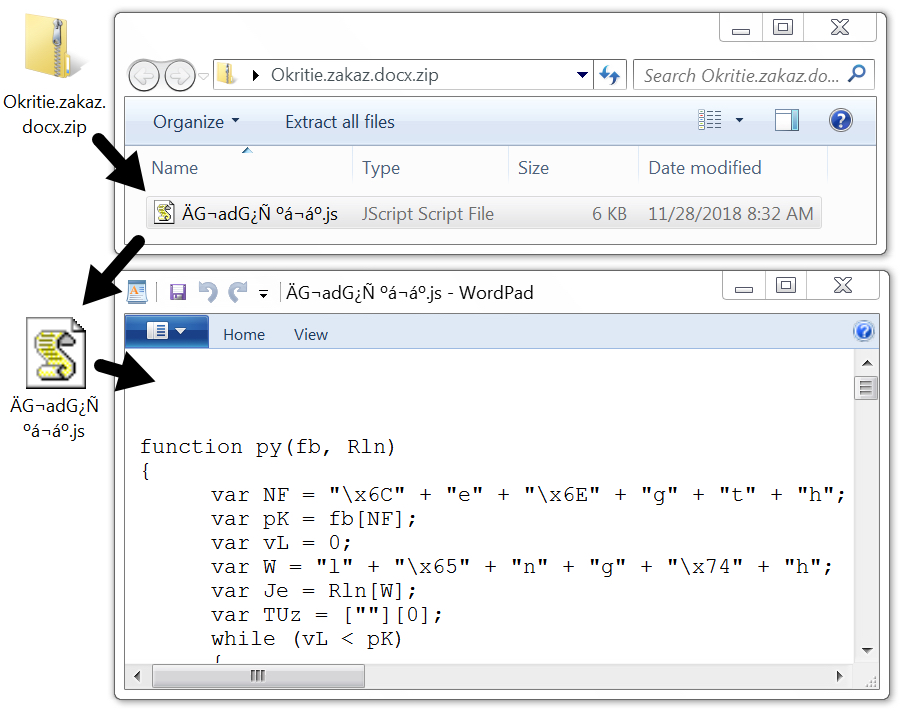Click the code line 'var TUz = [""][0];'
Image resolution: width=900 pixels, height=714 pixels.
point(327,615)
